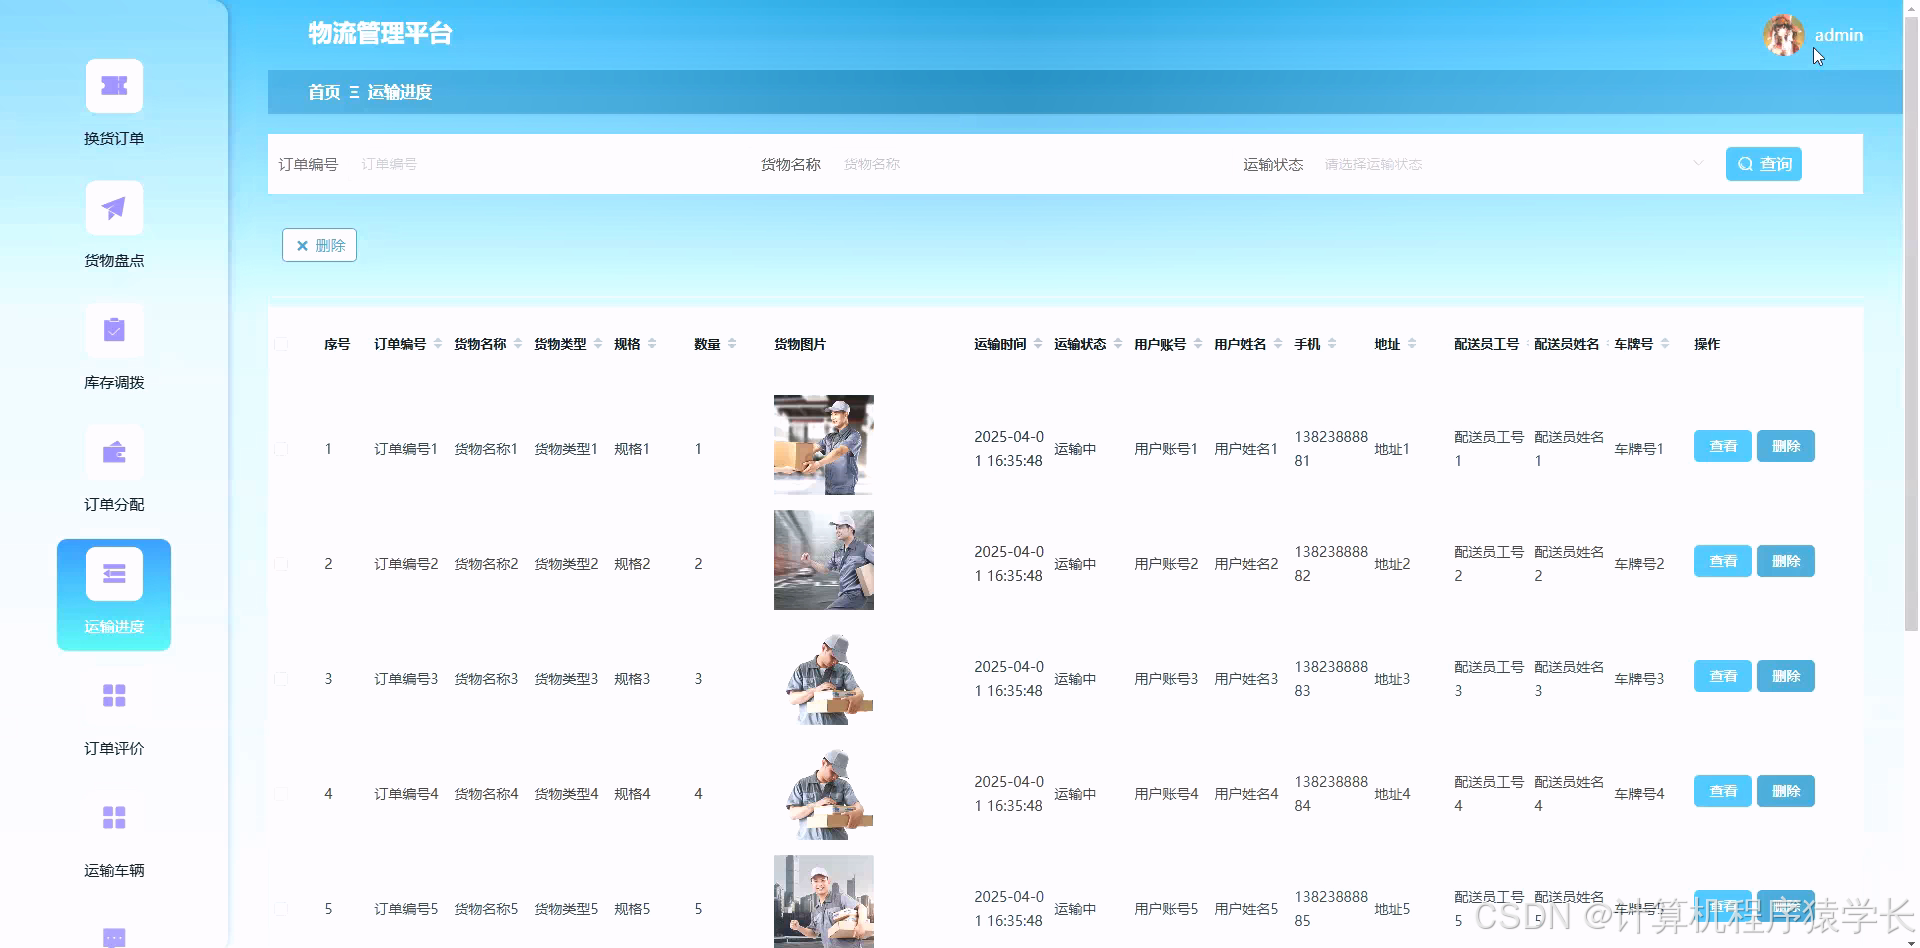View details of 订单编号4 row
Viewport: 1920px width, 948px height.
1722,791
